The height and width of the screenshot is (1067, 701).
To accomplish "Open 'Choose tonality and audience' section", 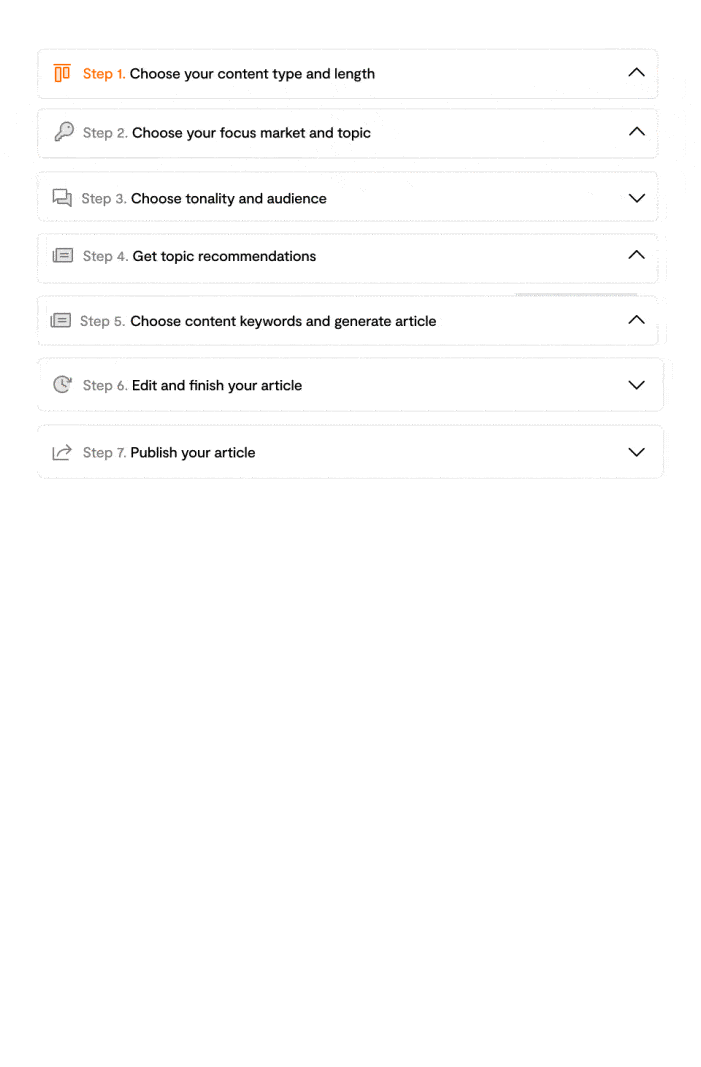I will [229, 199].
